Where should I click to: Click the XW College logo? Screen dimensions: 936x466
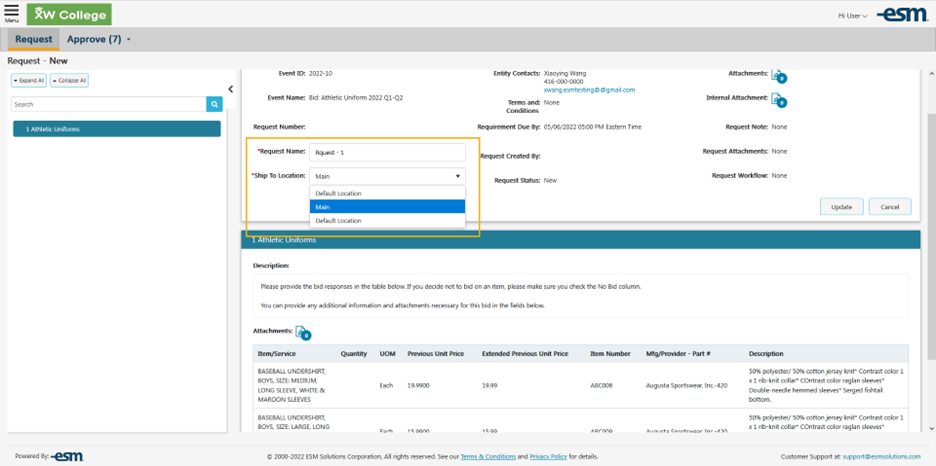tap(69, 14)
